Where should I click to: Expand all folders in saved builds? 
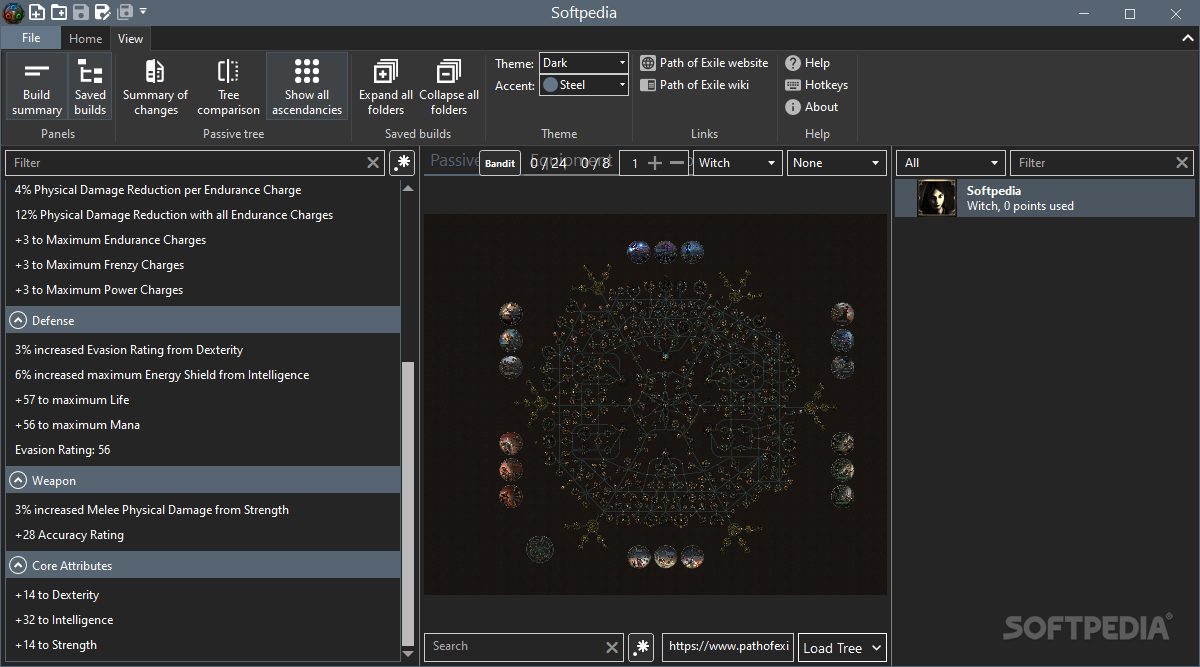tap(386, 87)
